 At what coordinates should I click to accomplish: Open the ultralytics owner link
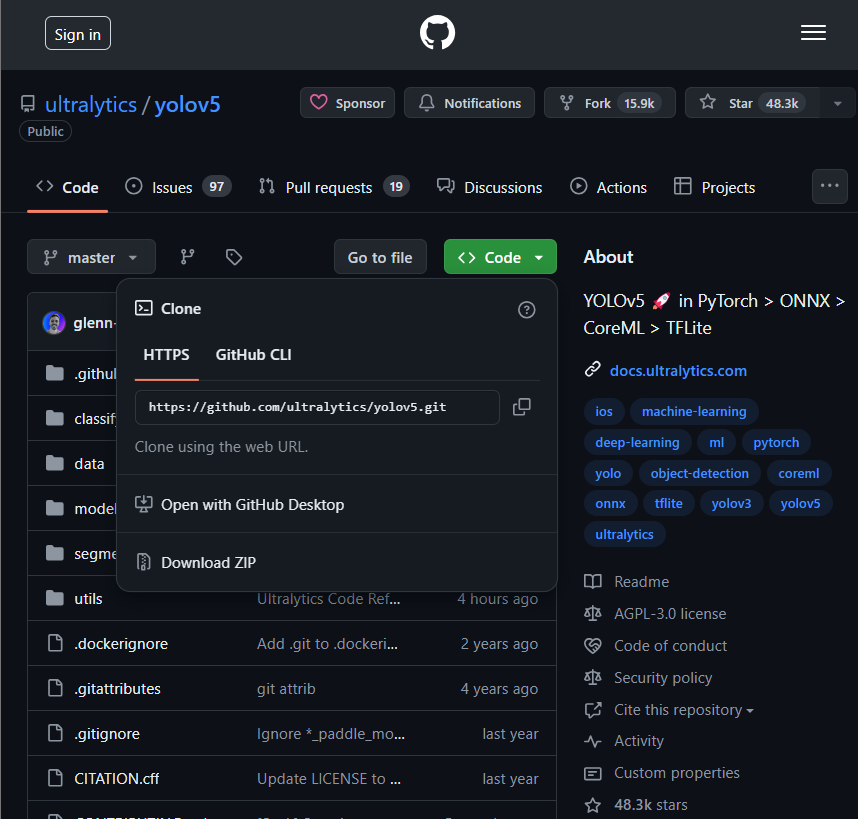click(91, 104)
